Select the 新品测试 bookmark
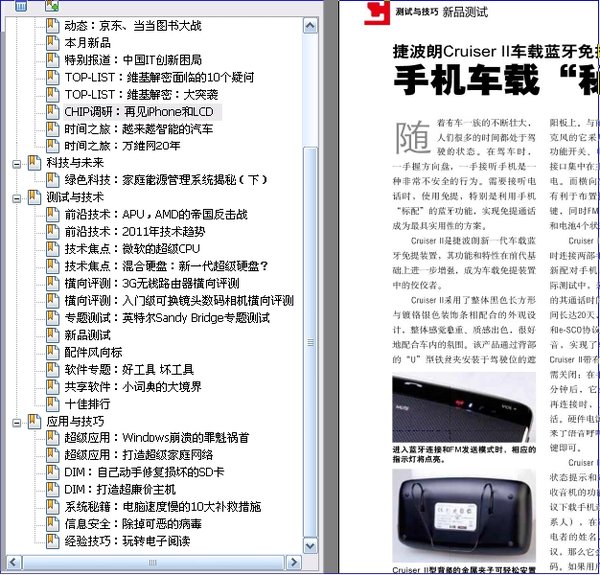 (88, 335)
